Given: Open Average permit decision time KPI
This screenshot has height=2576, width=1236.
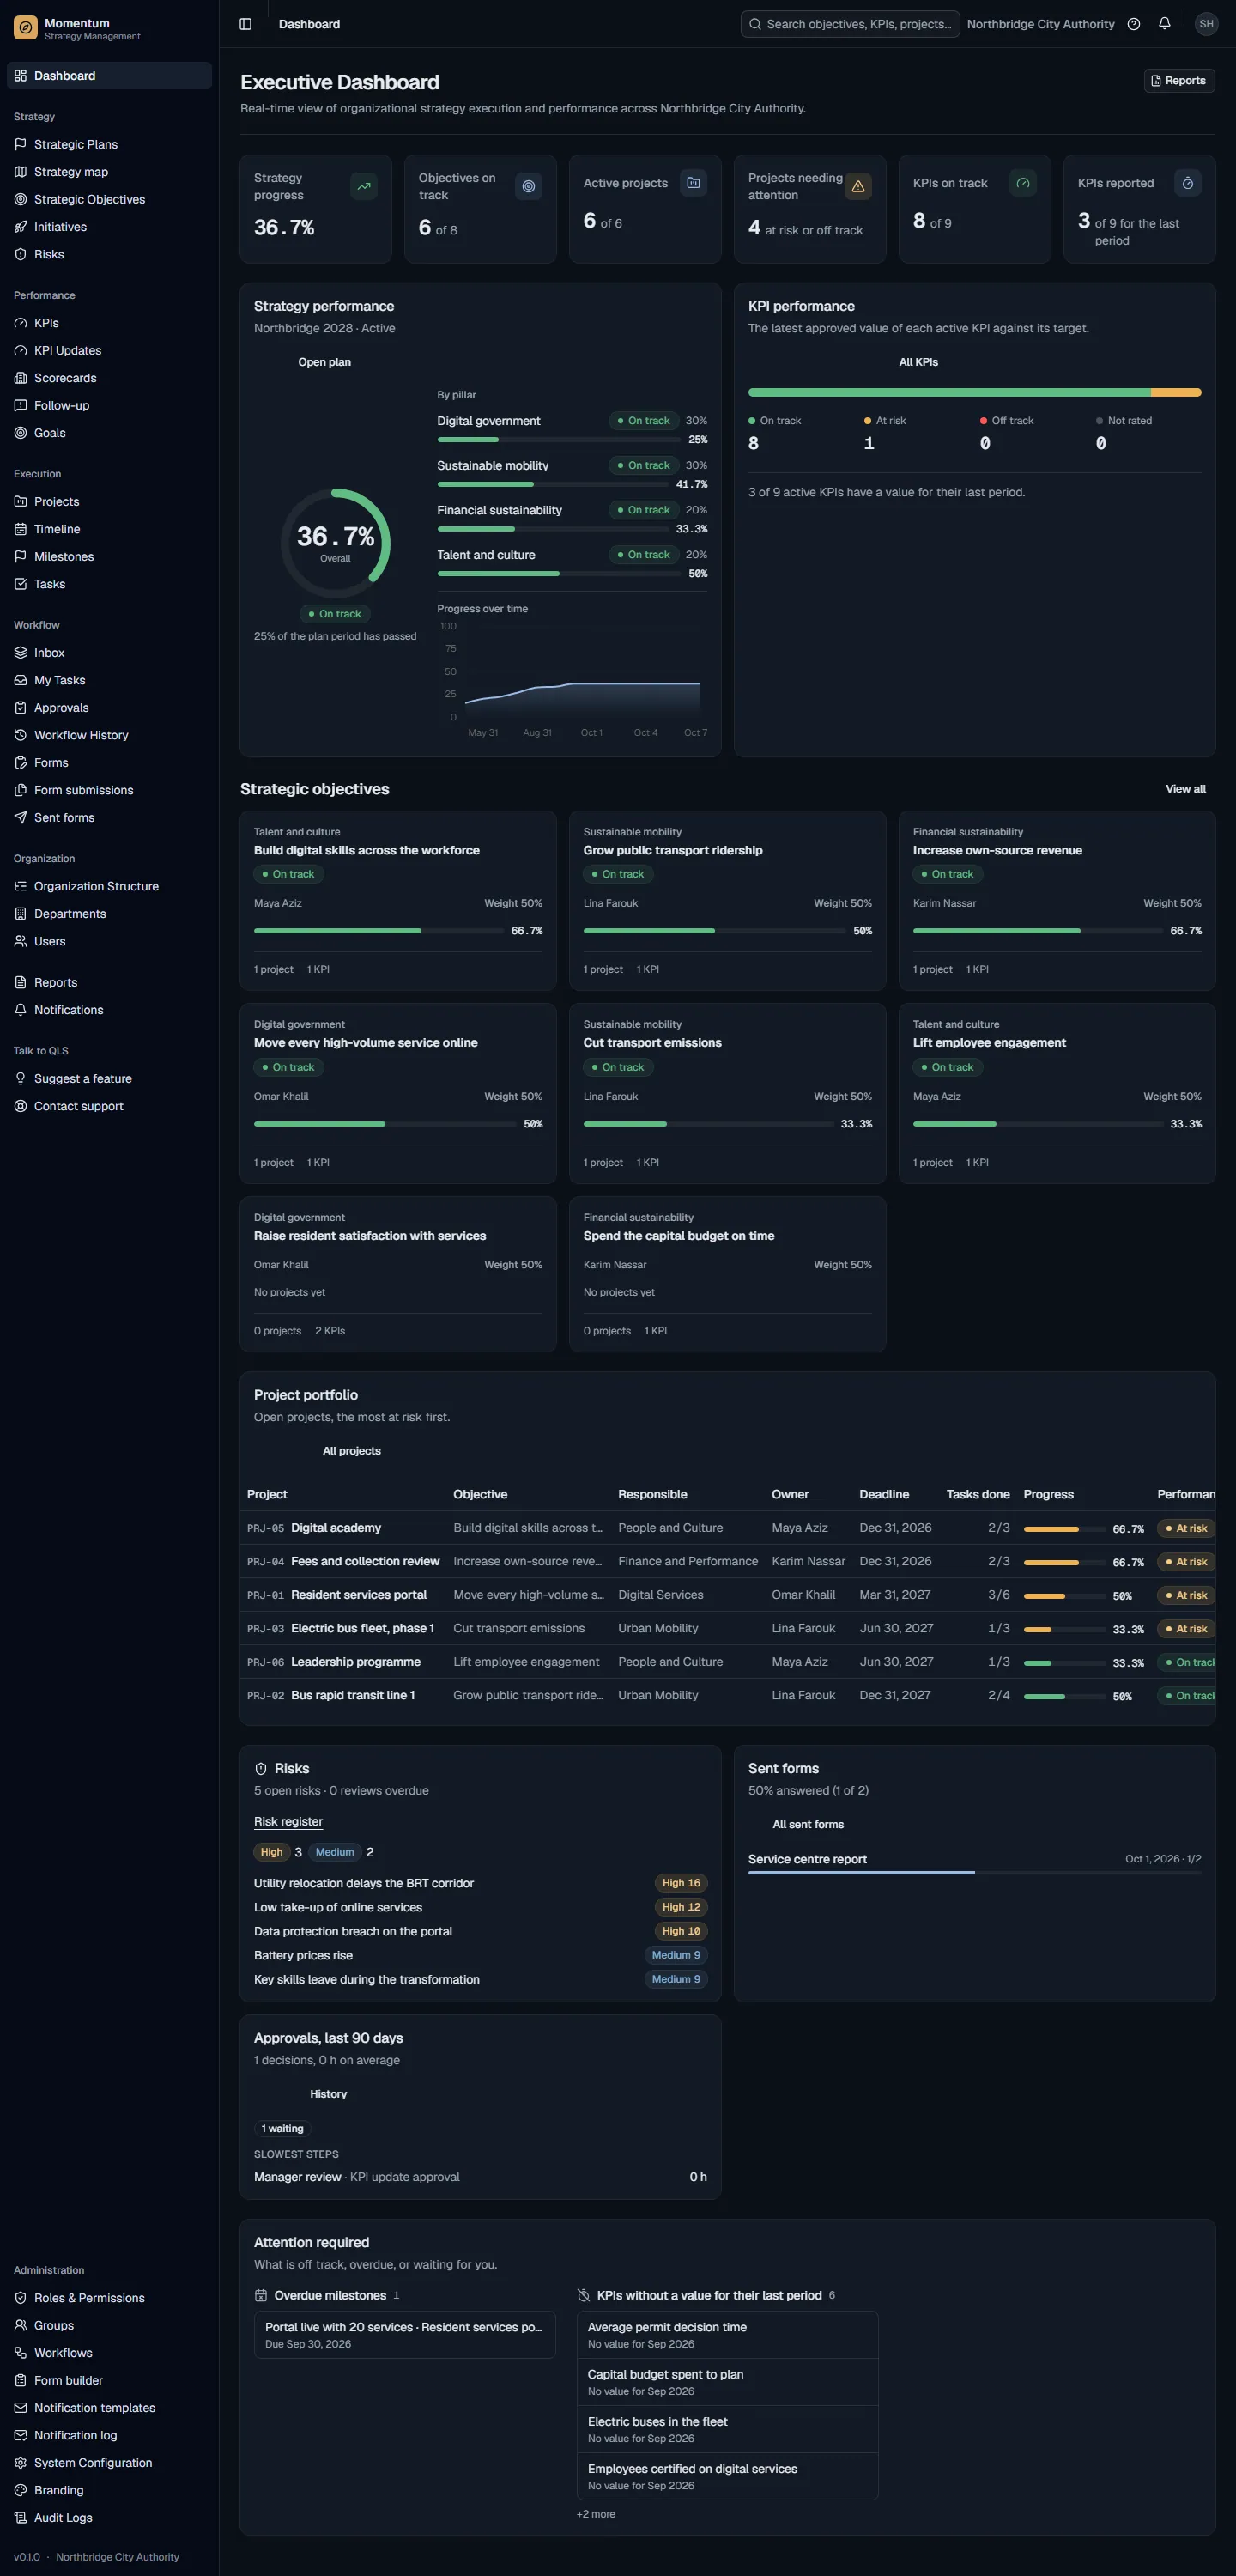Looking at the screenshot, I should (x=727, y=2334).
